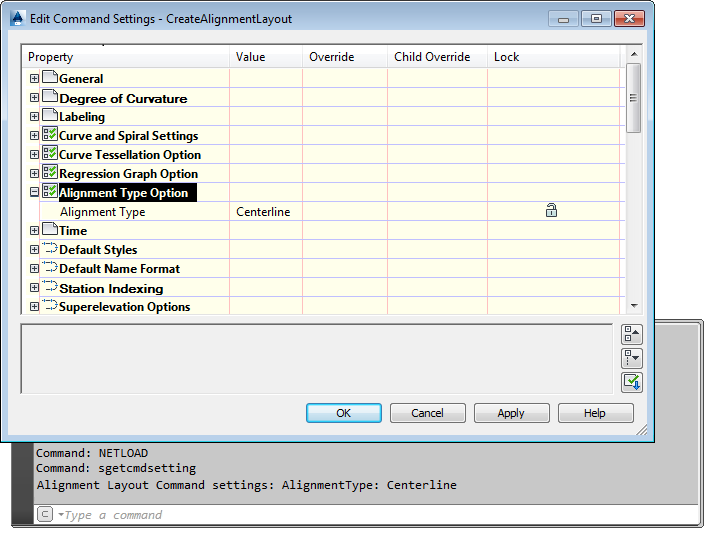Click the Time page icon

pos(50,229)
